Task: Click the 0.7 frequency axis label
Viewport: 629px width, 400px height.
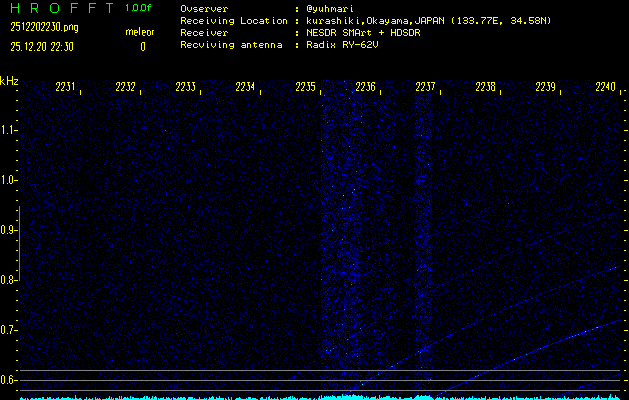Action: pyautogui.click(x=9, y=330)
